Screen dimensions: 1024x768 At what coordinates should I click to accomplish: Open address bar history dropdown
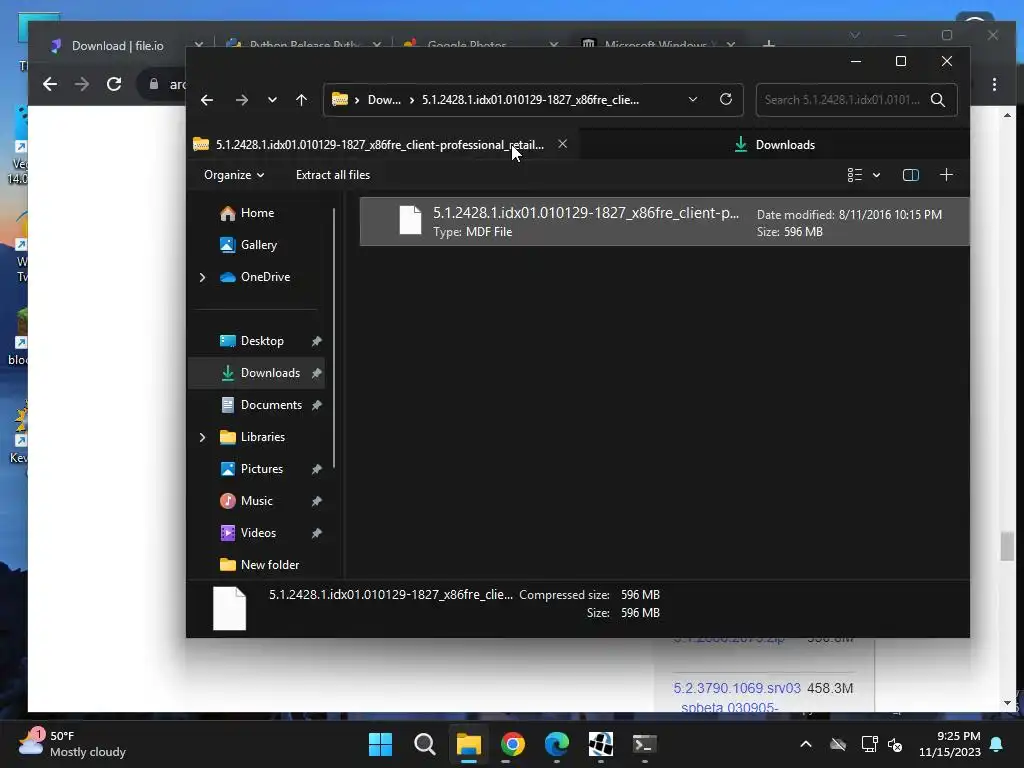click(x=693, y=99)
